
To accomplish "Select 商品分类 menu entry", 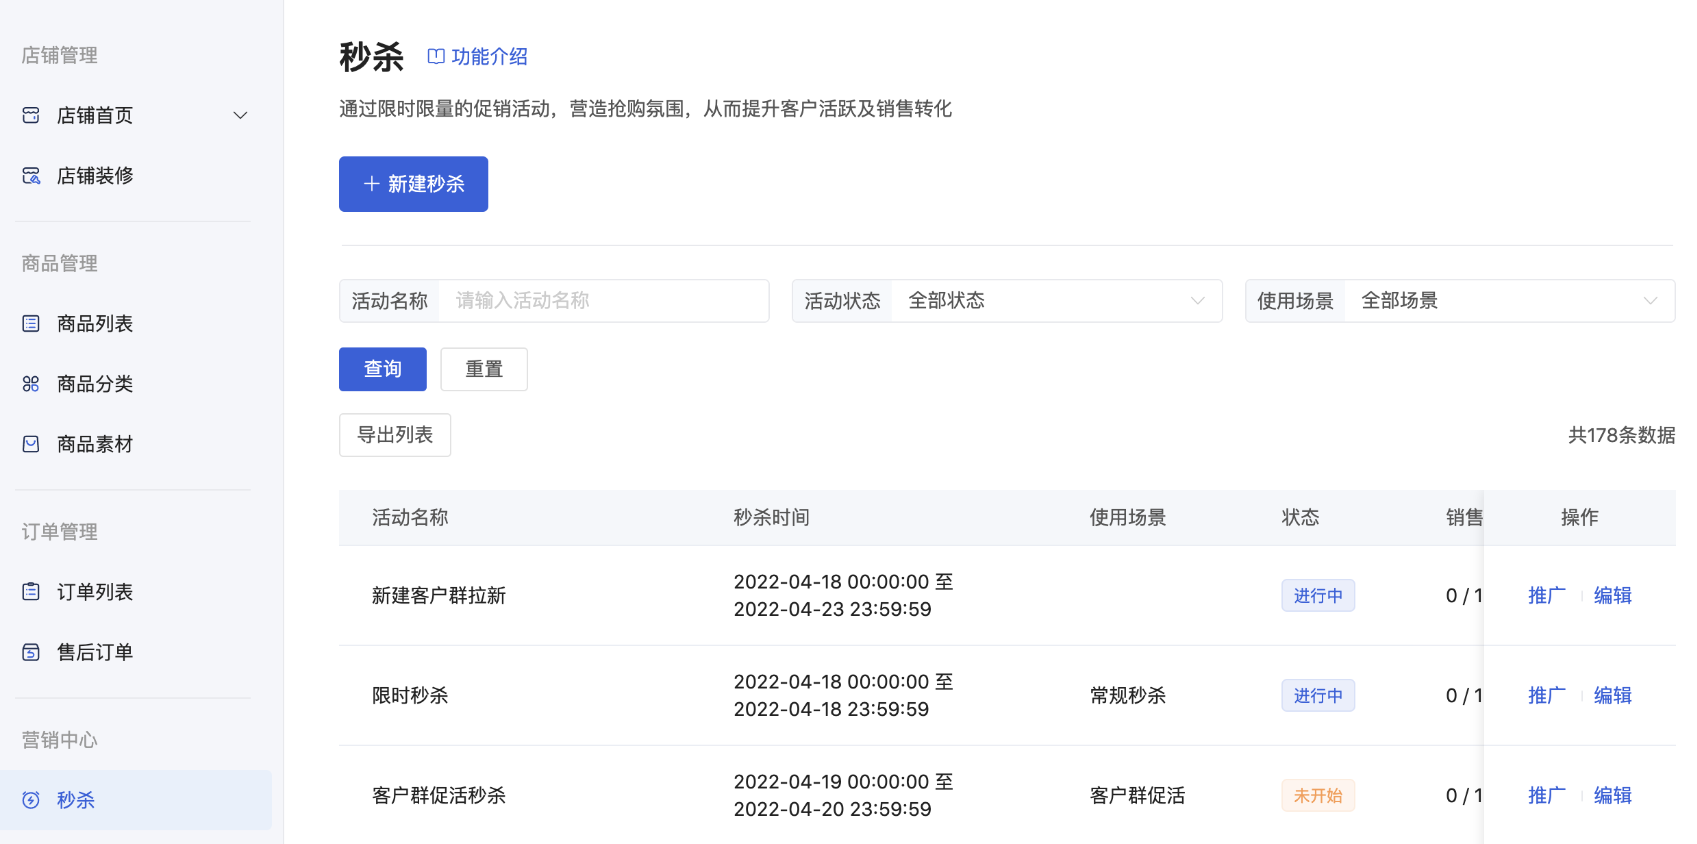I will [95, 384].
